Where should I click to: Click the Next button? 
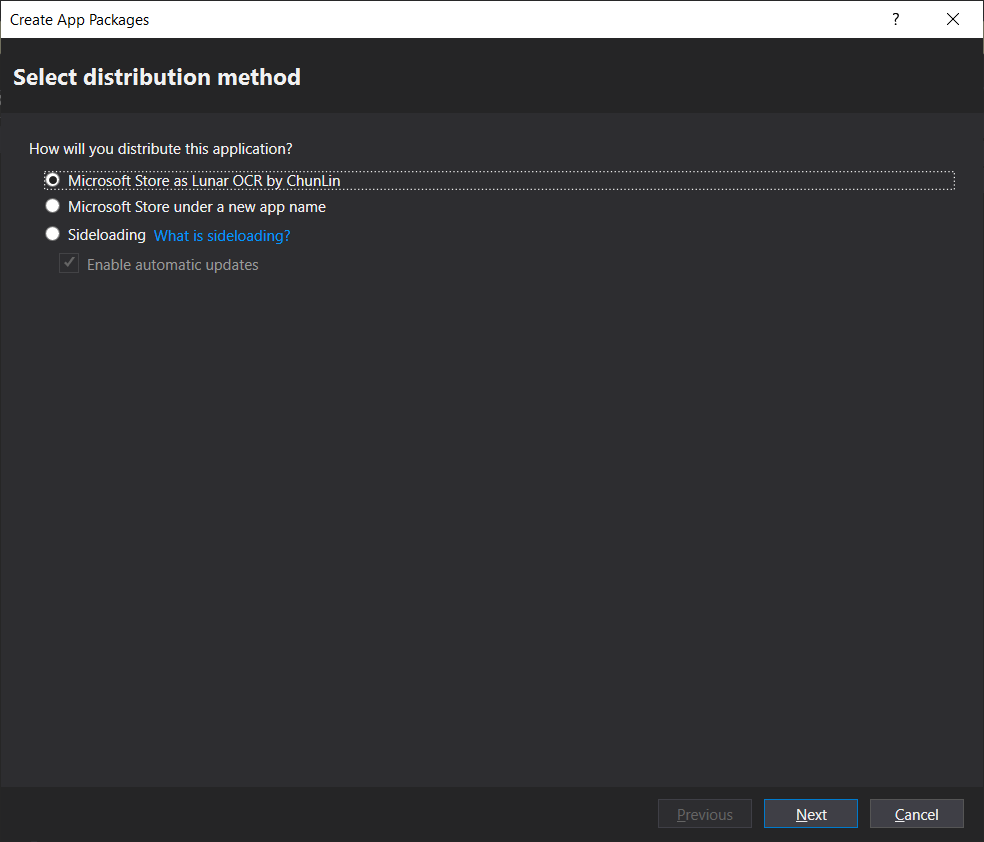(x=810, y=814)
